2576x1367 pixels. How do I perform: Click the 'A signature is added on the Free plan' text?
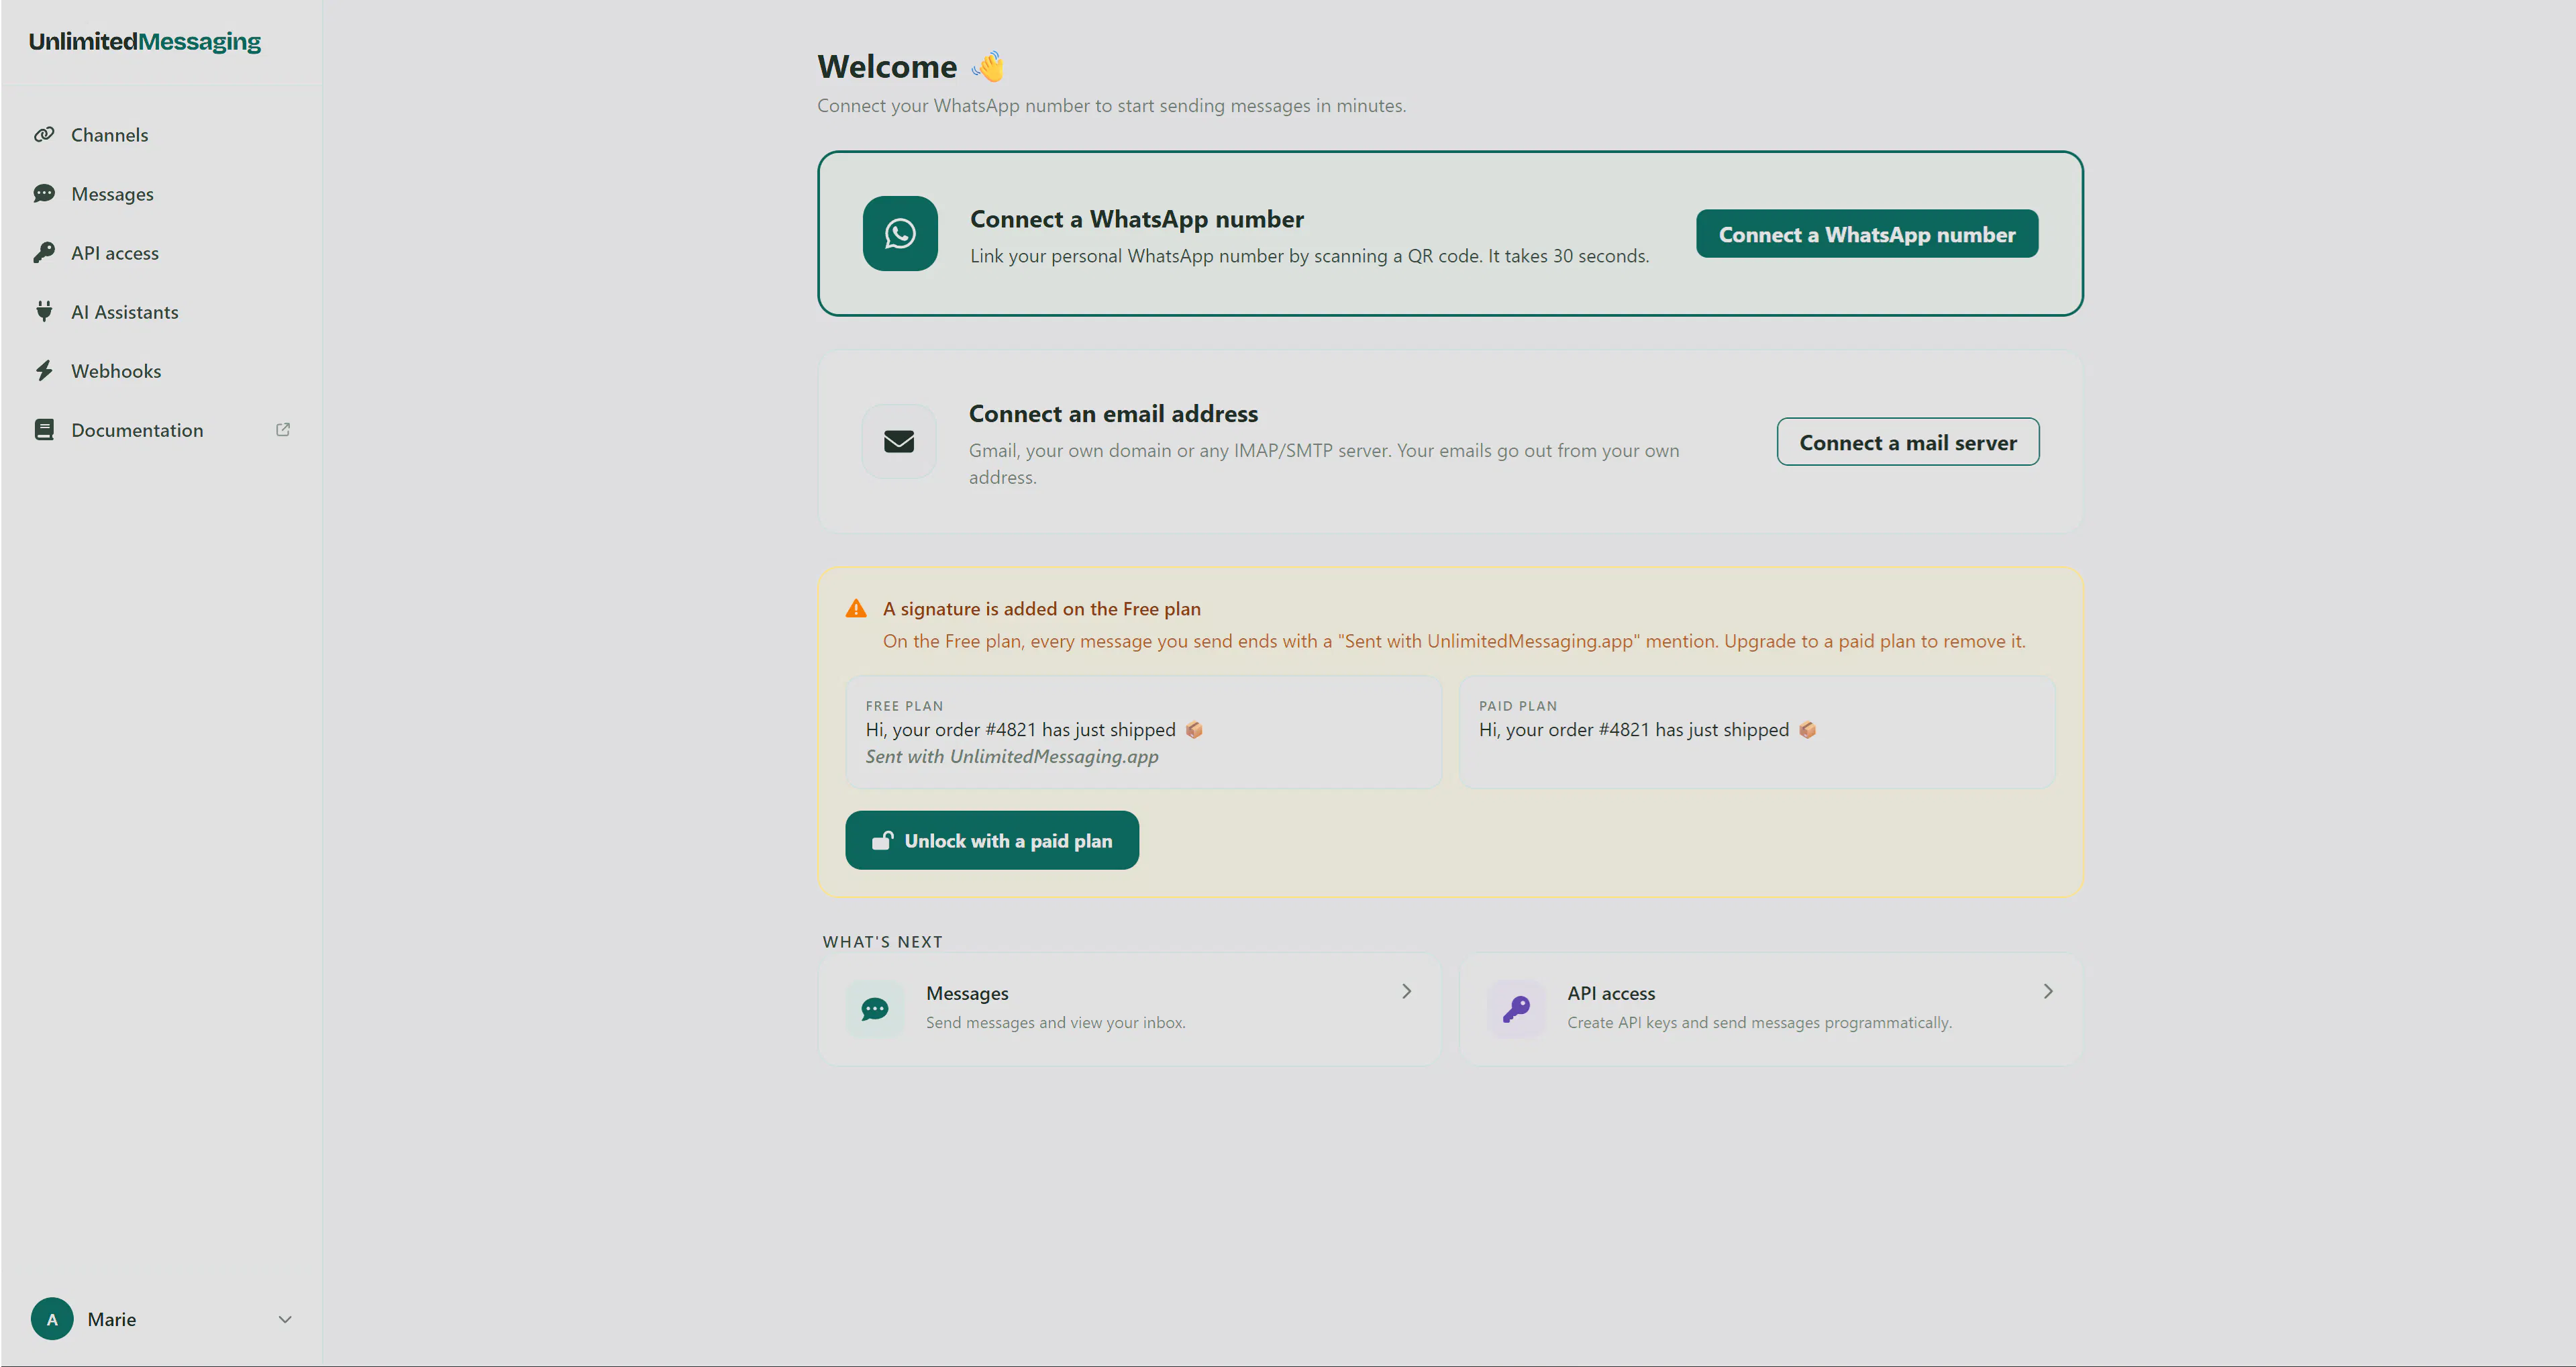1041,608
